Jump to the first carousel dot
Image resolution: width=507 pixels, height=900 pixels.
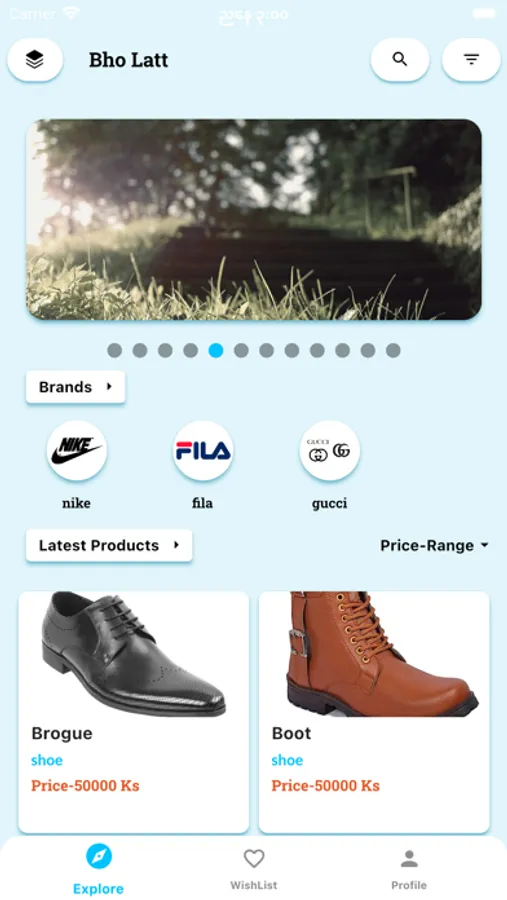[115, 350]
